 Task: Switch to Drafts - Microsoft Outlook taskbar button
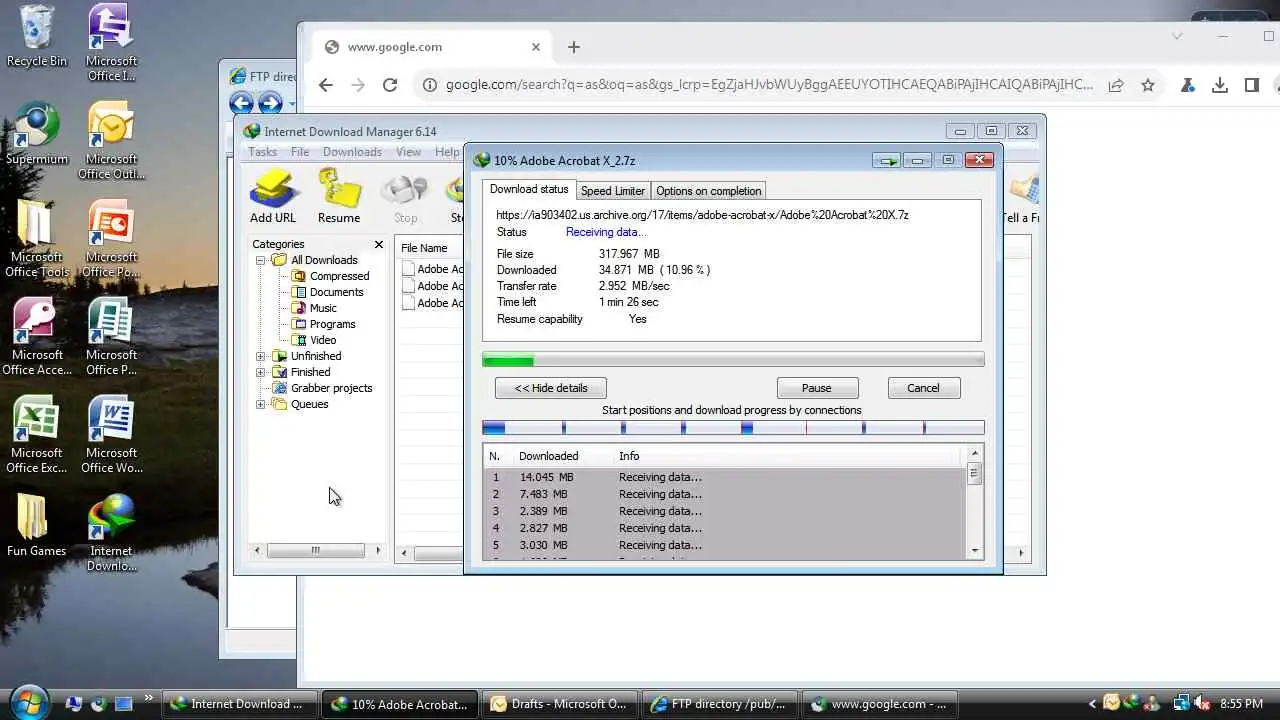tap(560, 704)
